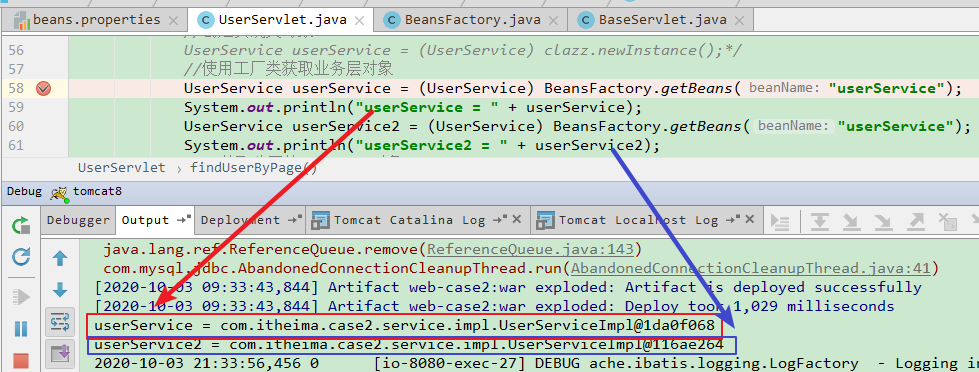The height and width of the screenshot is (372, 979).
Task: Click the down arrow in console gutter
Action: (x=60, y=290)
